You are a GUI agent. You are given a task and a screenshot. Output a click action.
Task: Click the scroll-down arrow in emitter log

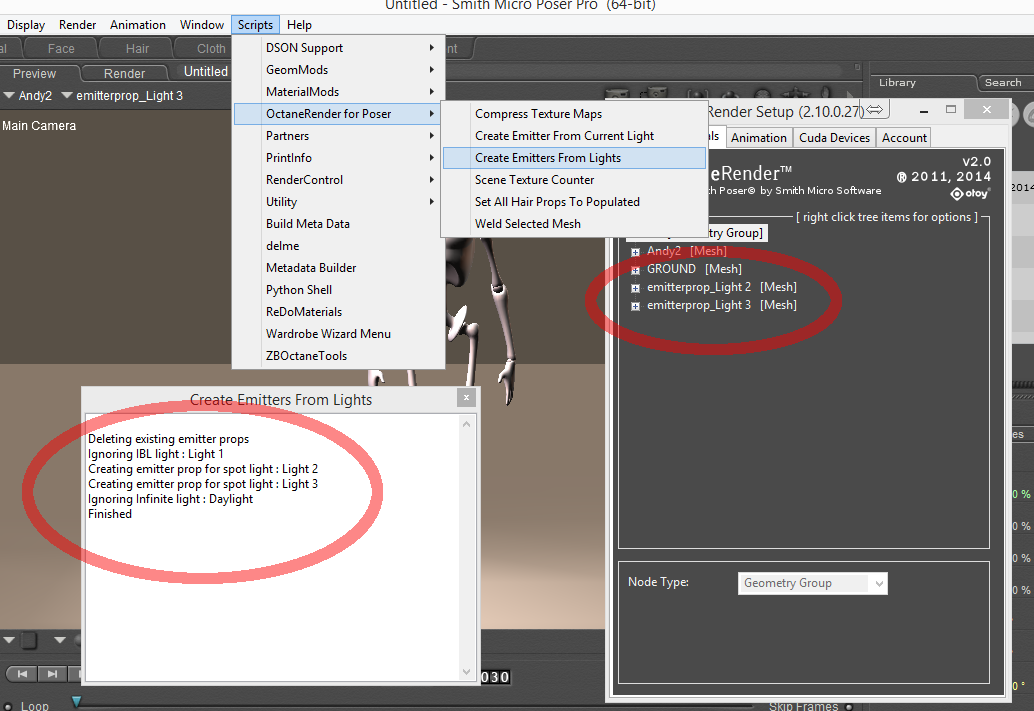(466, 672)
